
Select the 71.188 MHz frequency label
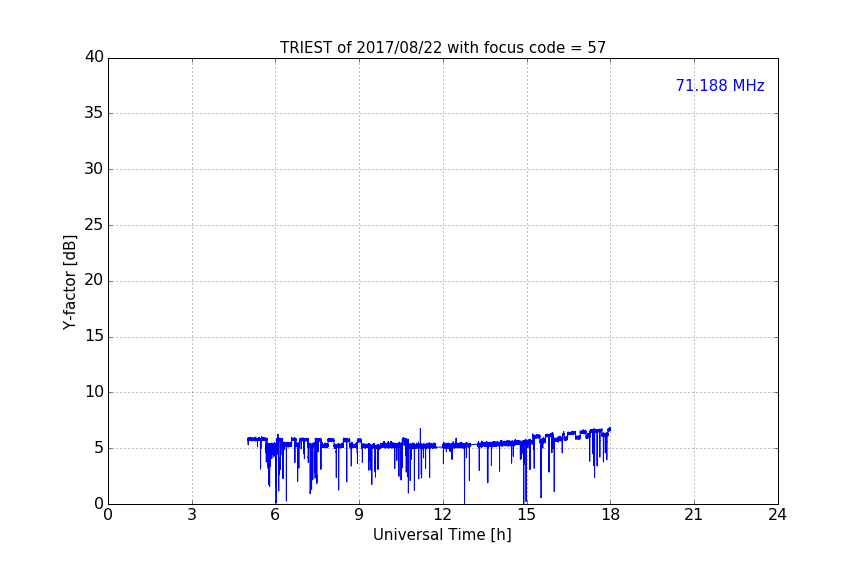point(720,86)
